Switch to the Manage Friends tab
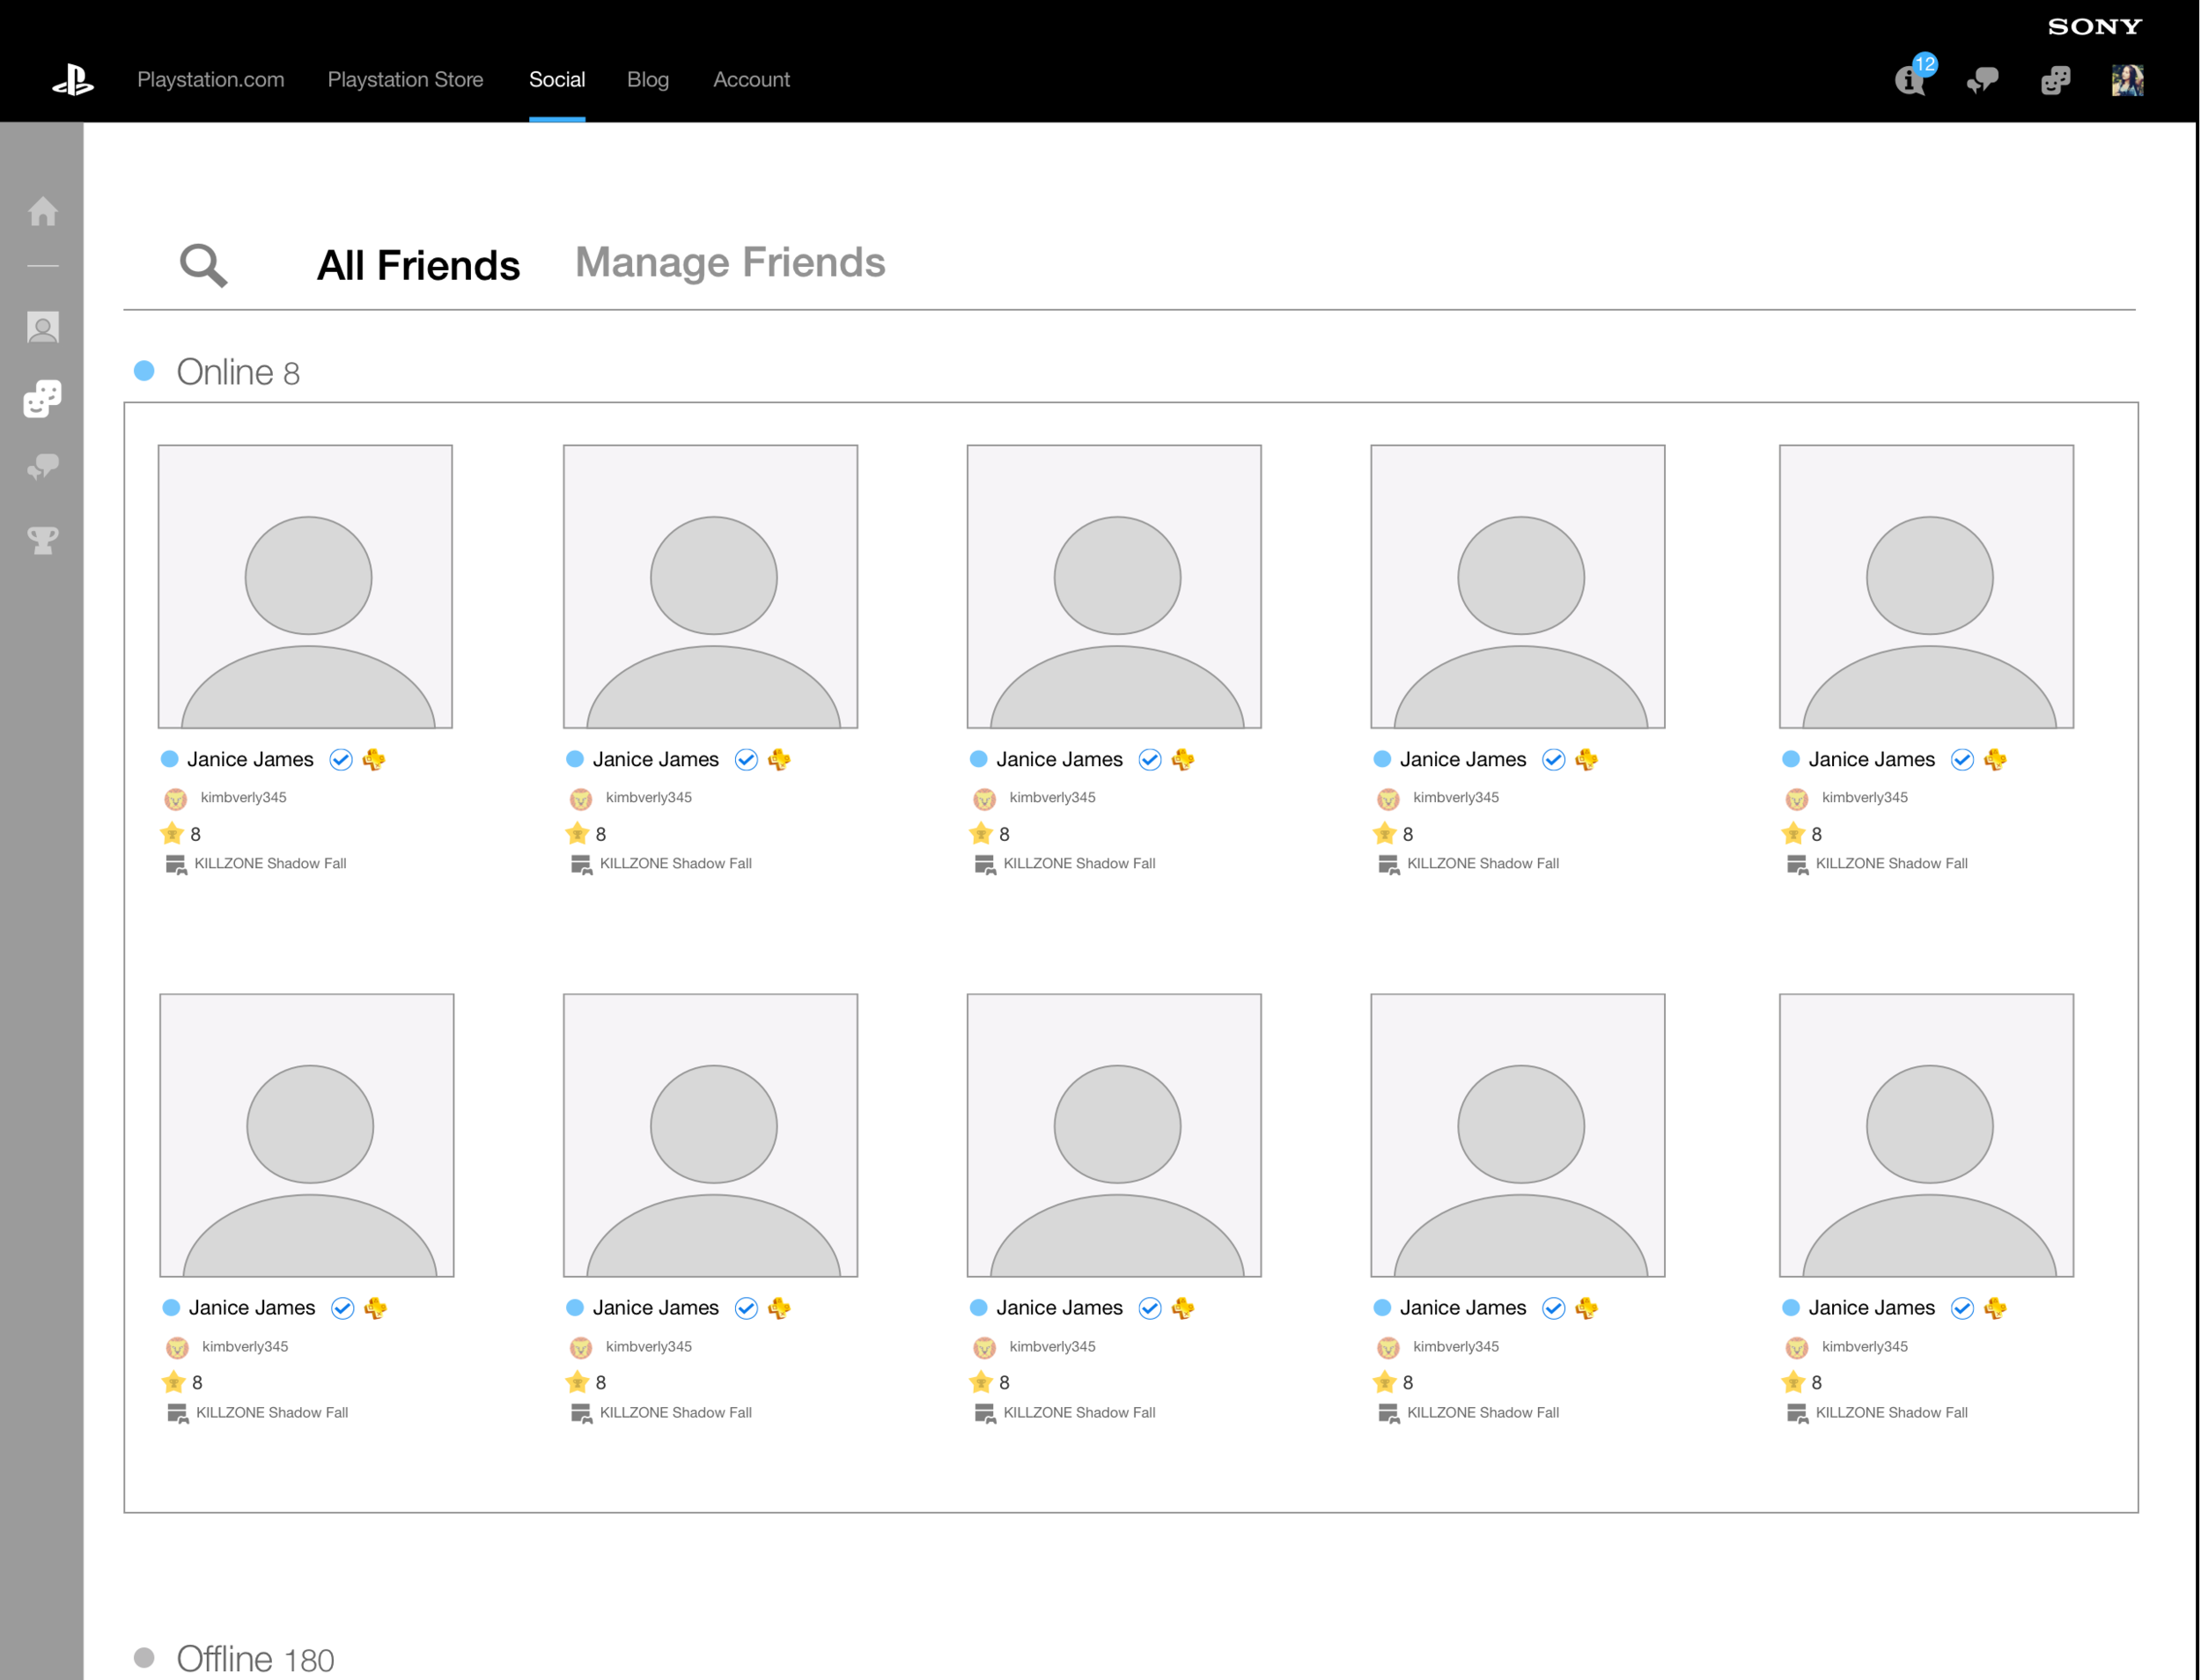Screen dimensions: 2201x1680 [x=730, y=263]
